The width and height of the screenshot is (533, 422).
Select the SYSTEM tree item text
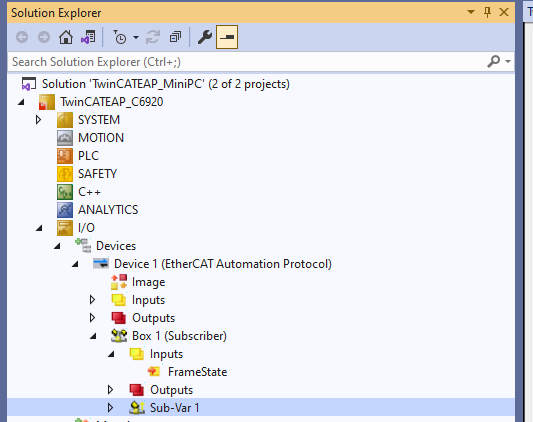click(99, 120)
